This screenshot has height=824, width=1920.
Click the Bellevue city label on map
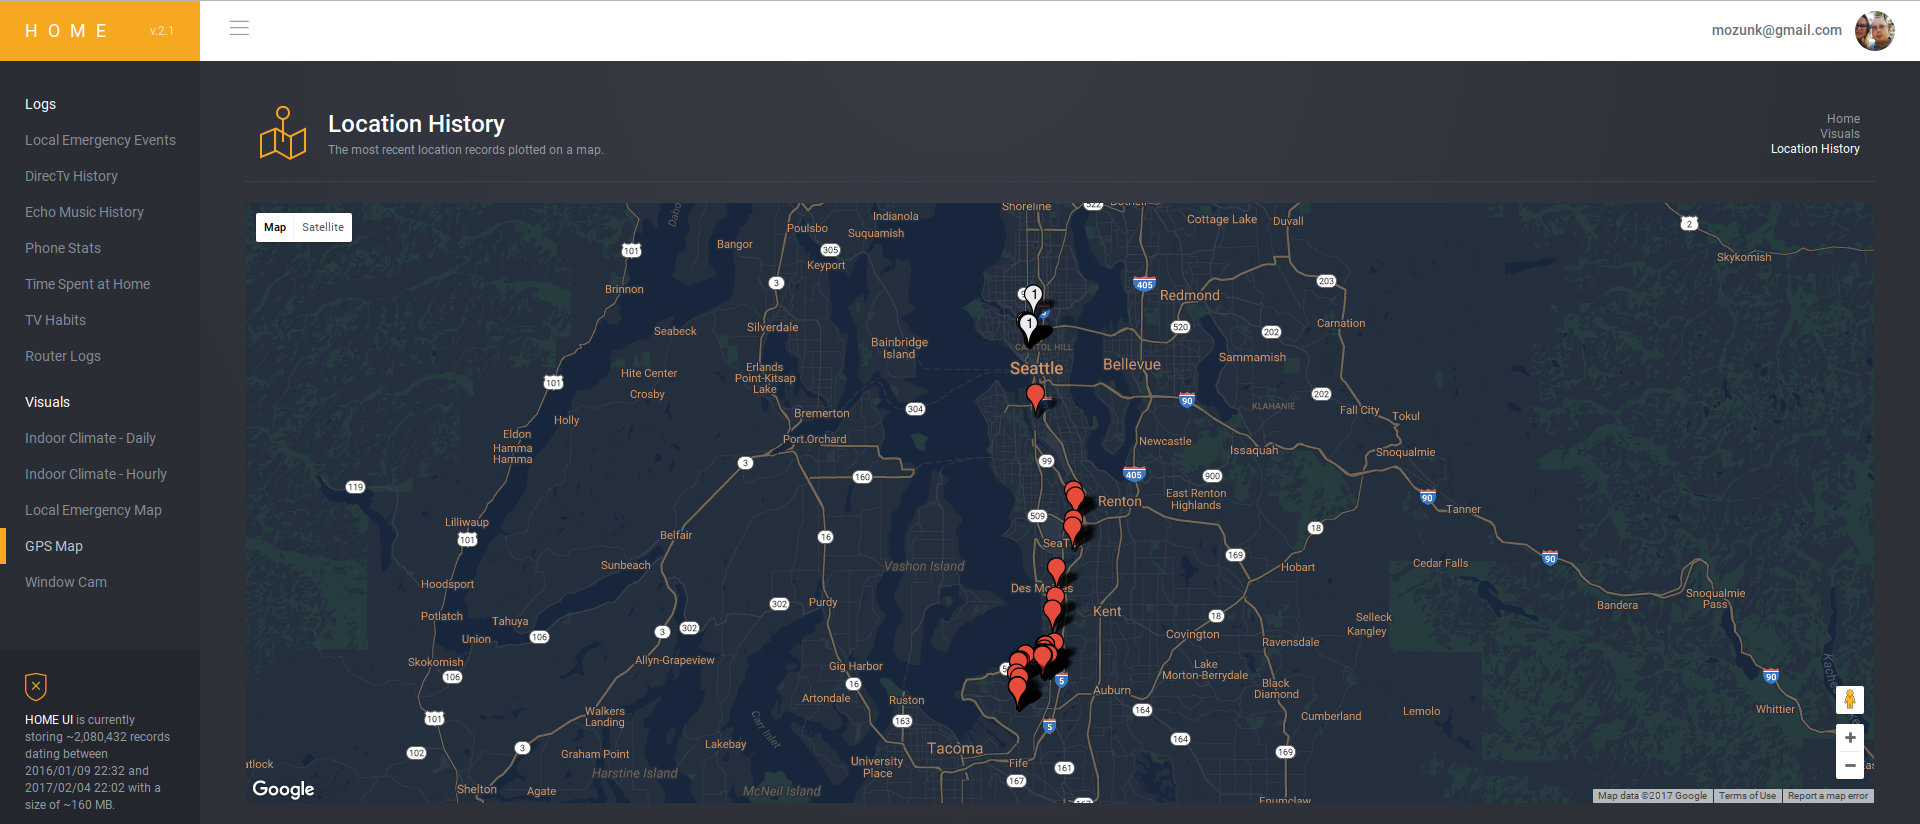click(x=1131, y=365)
